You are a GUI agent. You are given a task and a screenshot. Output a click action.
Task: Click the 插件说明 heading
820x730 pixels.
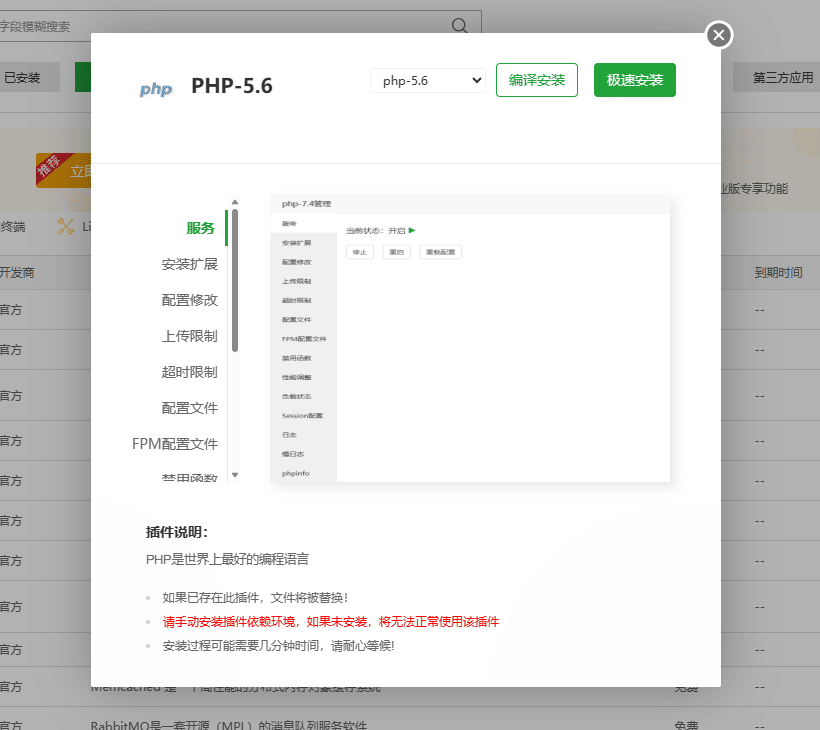(x=177, y=532)
